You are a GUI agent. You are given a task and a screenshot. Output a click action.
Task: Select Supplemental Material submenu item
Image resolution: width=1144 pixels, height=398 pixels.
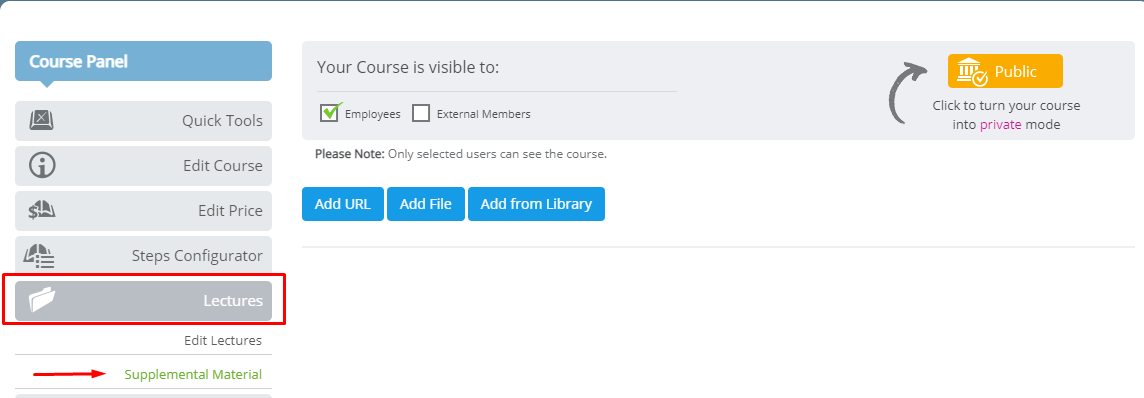click(193, 375)
